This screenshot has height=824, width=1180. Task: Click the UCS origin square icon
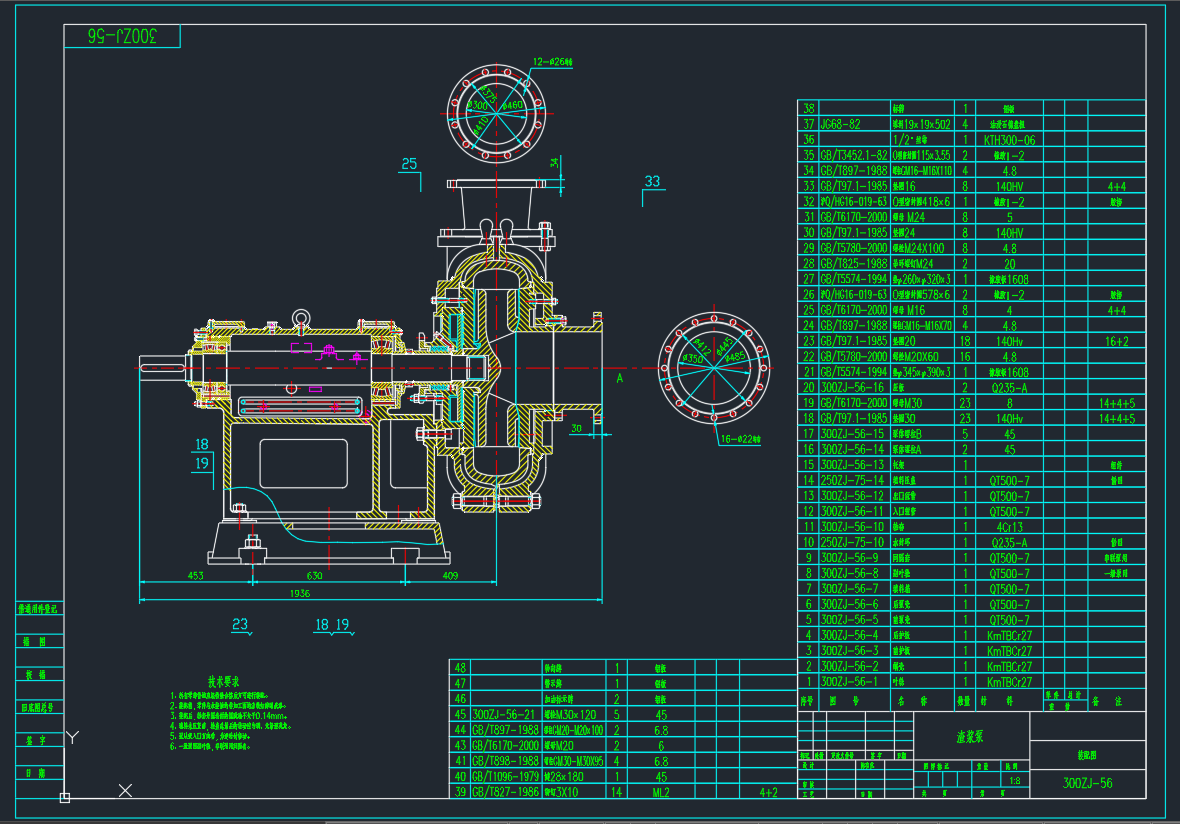point(65,797)
